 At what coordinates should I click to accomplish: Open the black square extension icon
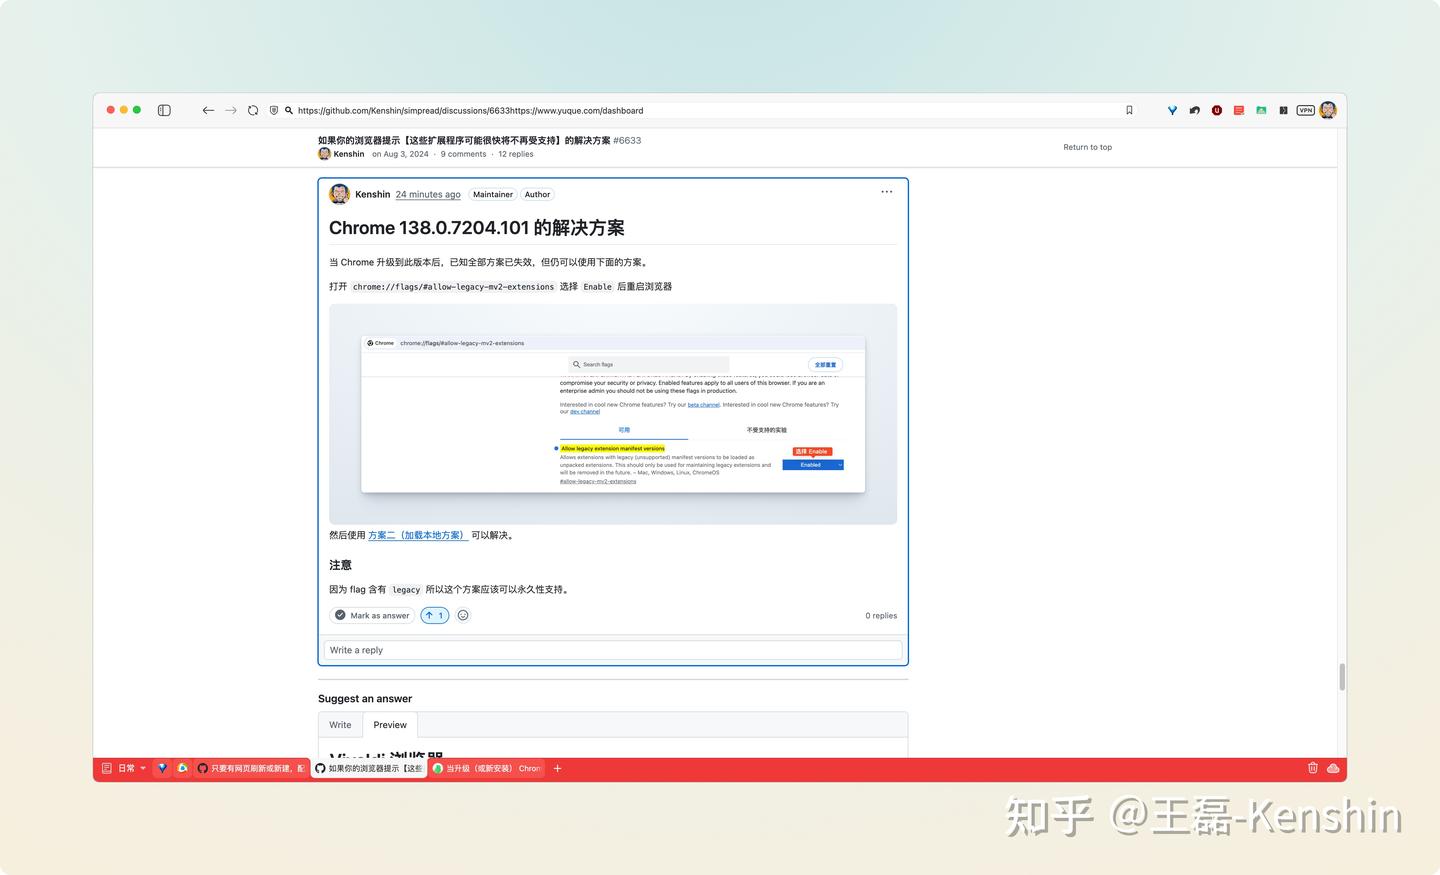(x=1283, y=110)
